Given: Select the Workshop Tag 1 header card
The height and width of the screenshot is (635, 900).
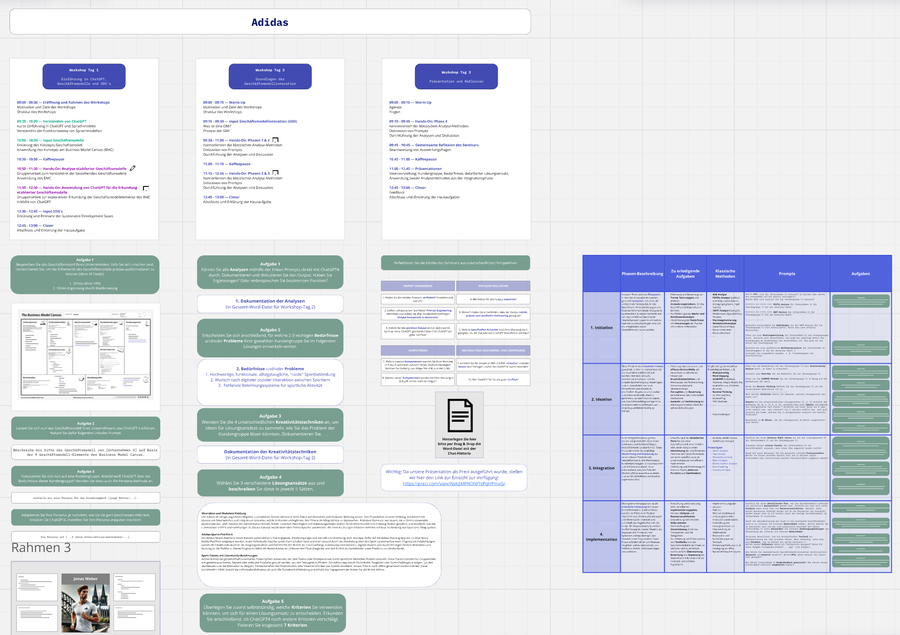Looking at the screenshot, I should tap(84, 76).
